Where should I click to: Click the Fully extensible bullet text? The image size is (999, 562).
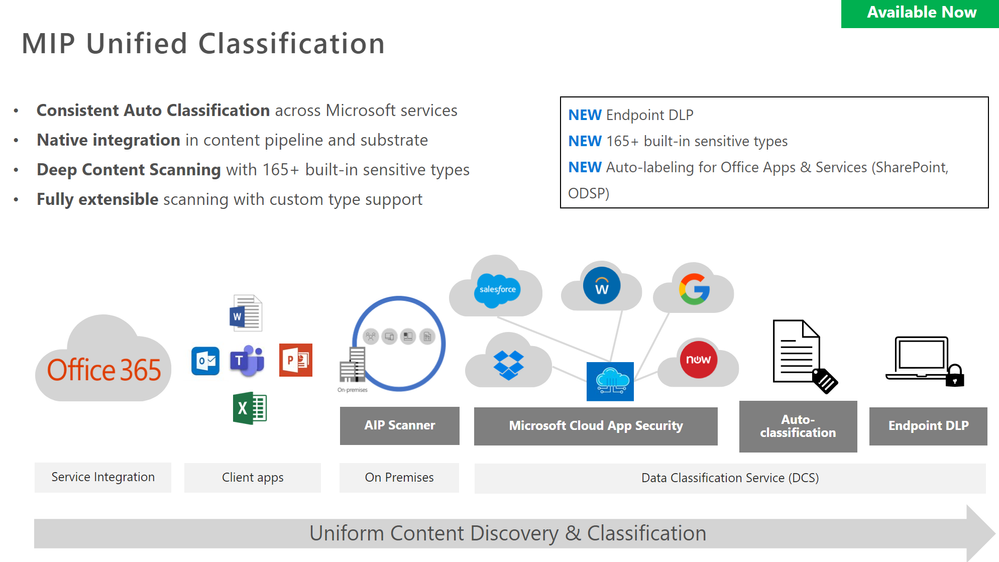click(229, 199)
